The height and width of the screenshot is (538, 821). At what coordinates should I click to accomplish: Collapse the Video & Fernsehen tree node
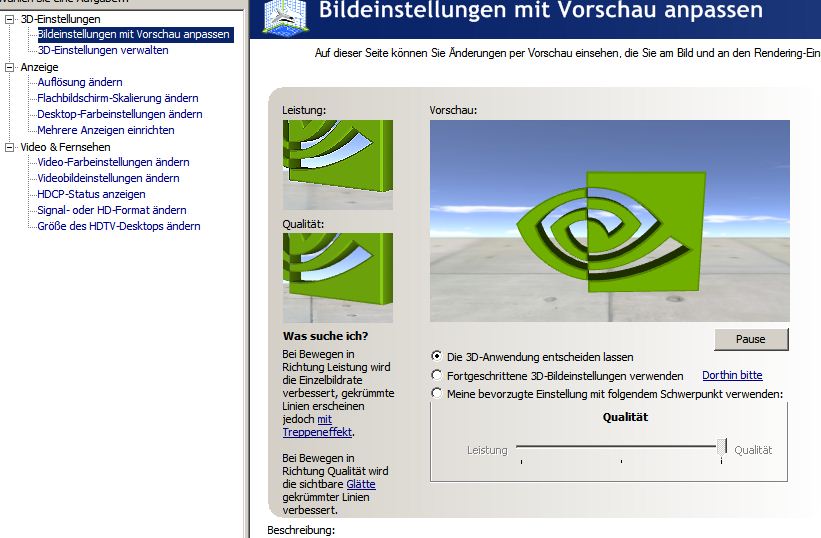pyautogui.click(x=9, y=148)
